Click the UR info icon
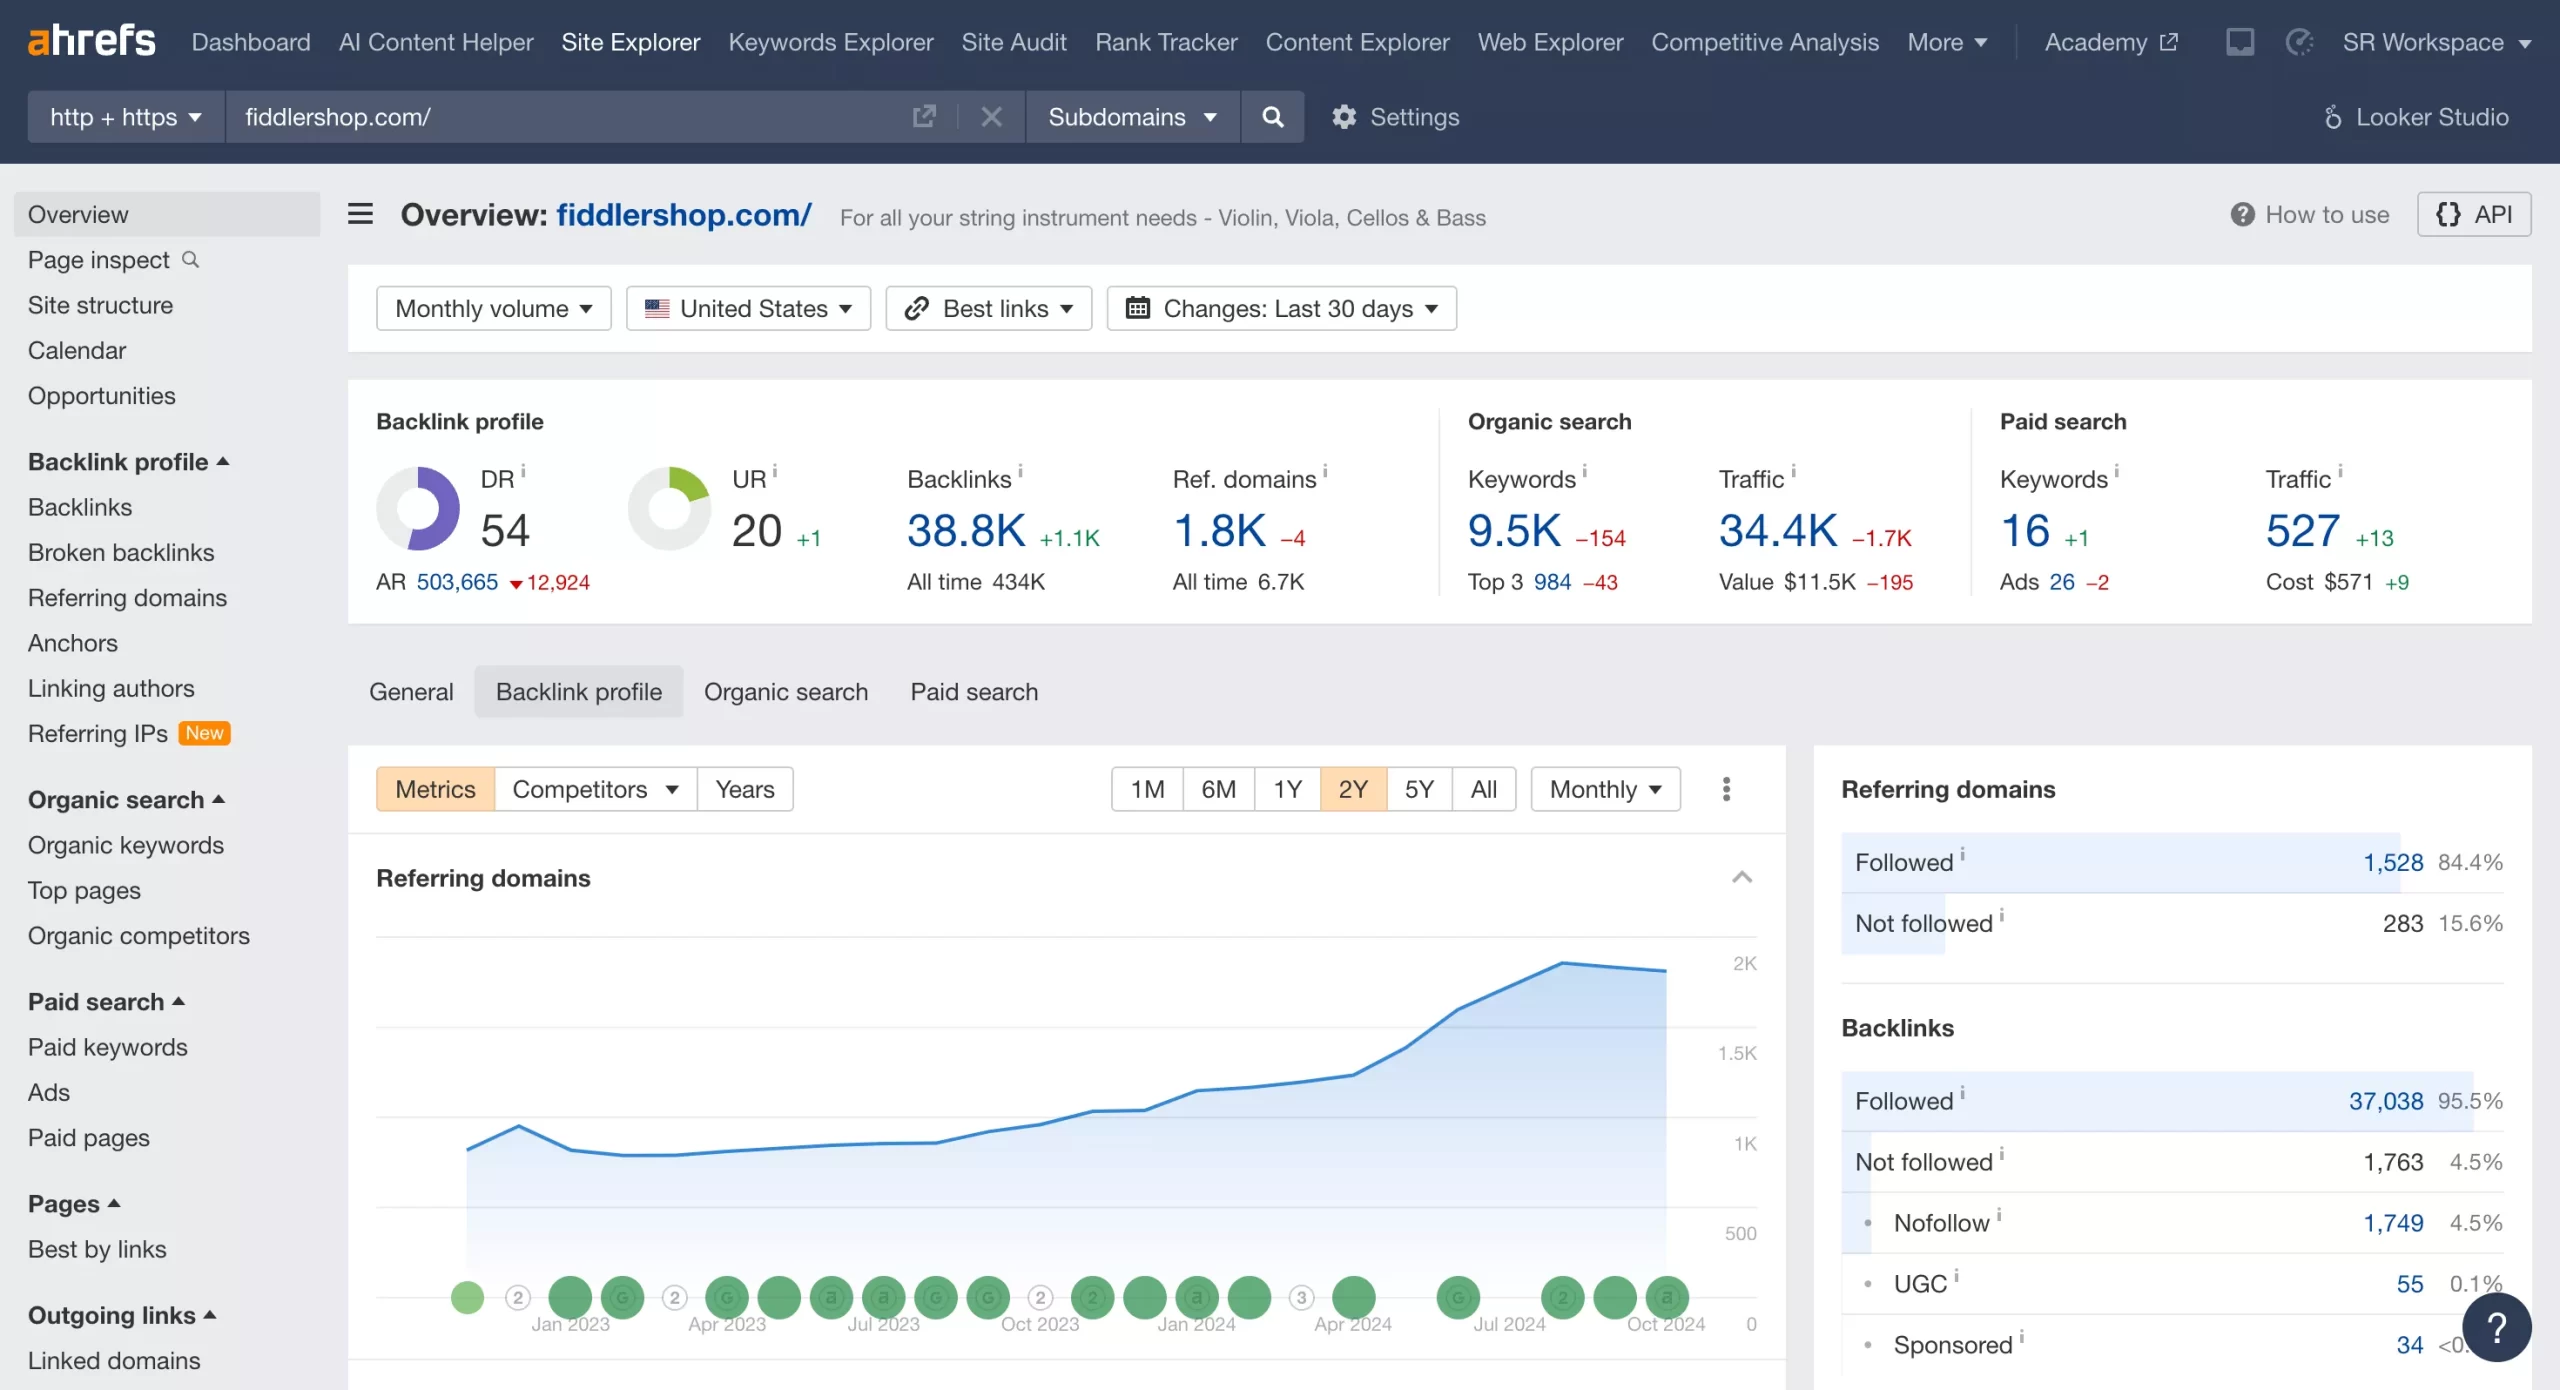2560x1390 pixels. click(775, 470)
